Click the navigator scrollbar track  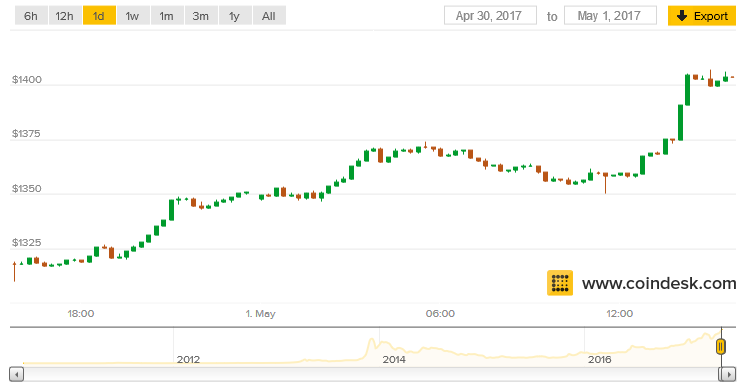click(370, 375)
